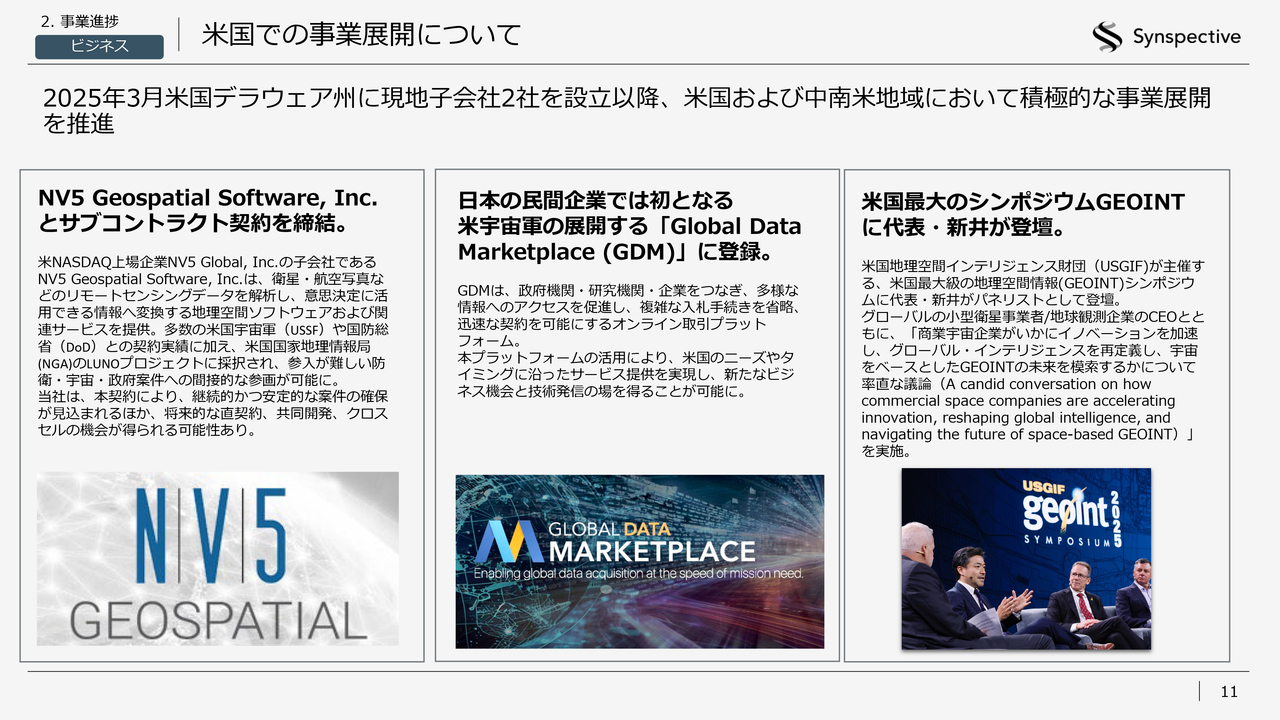The width and height of the screenshot is (1280, 720).
Task: Click the NV5 paragraph beginning 米NASDAQ上場企業
Action: click(215, 346)
